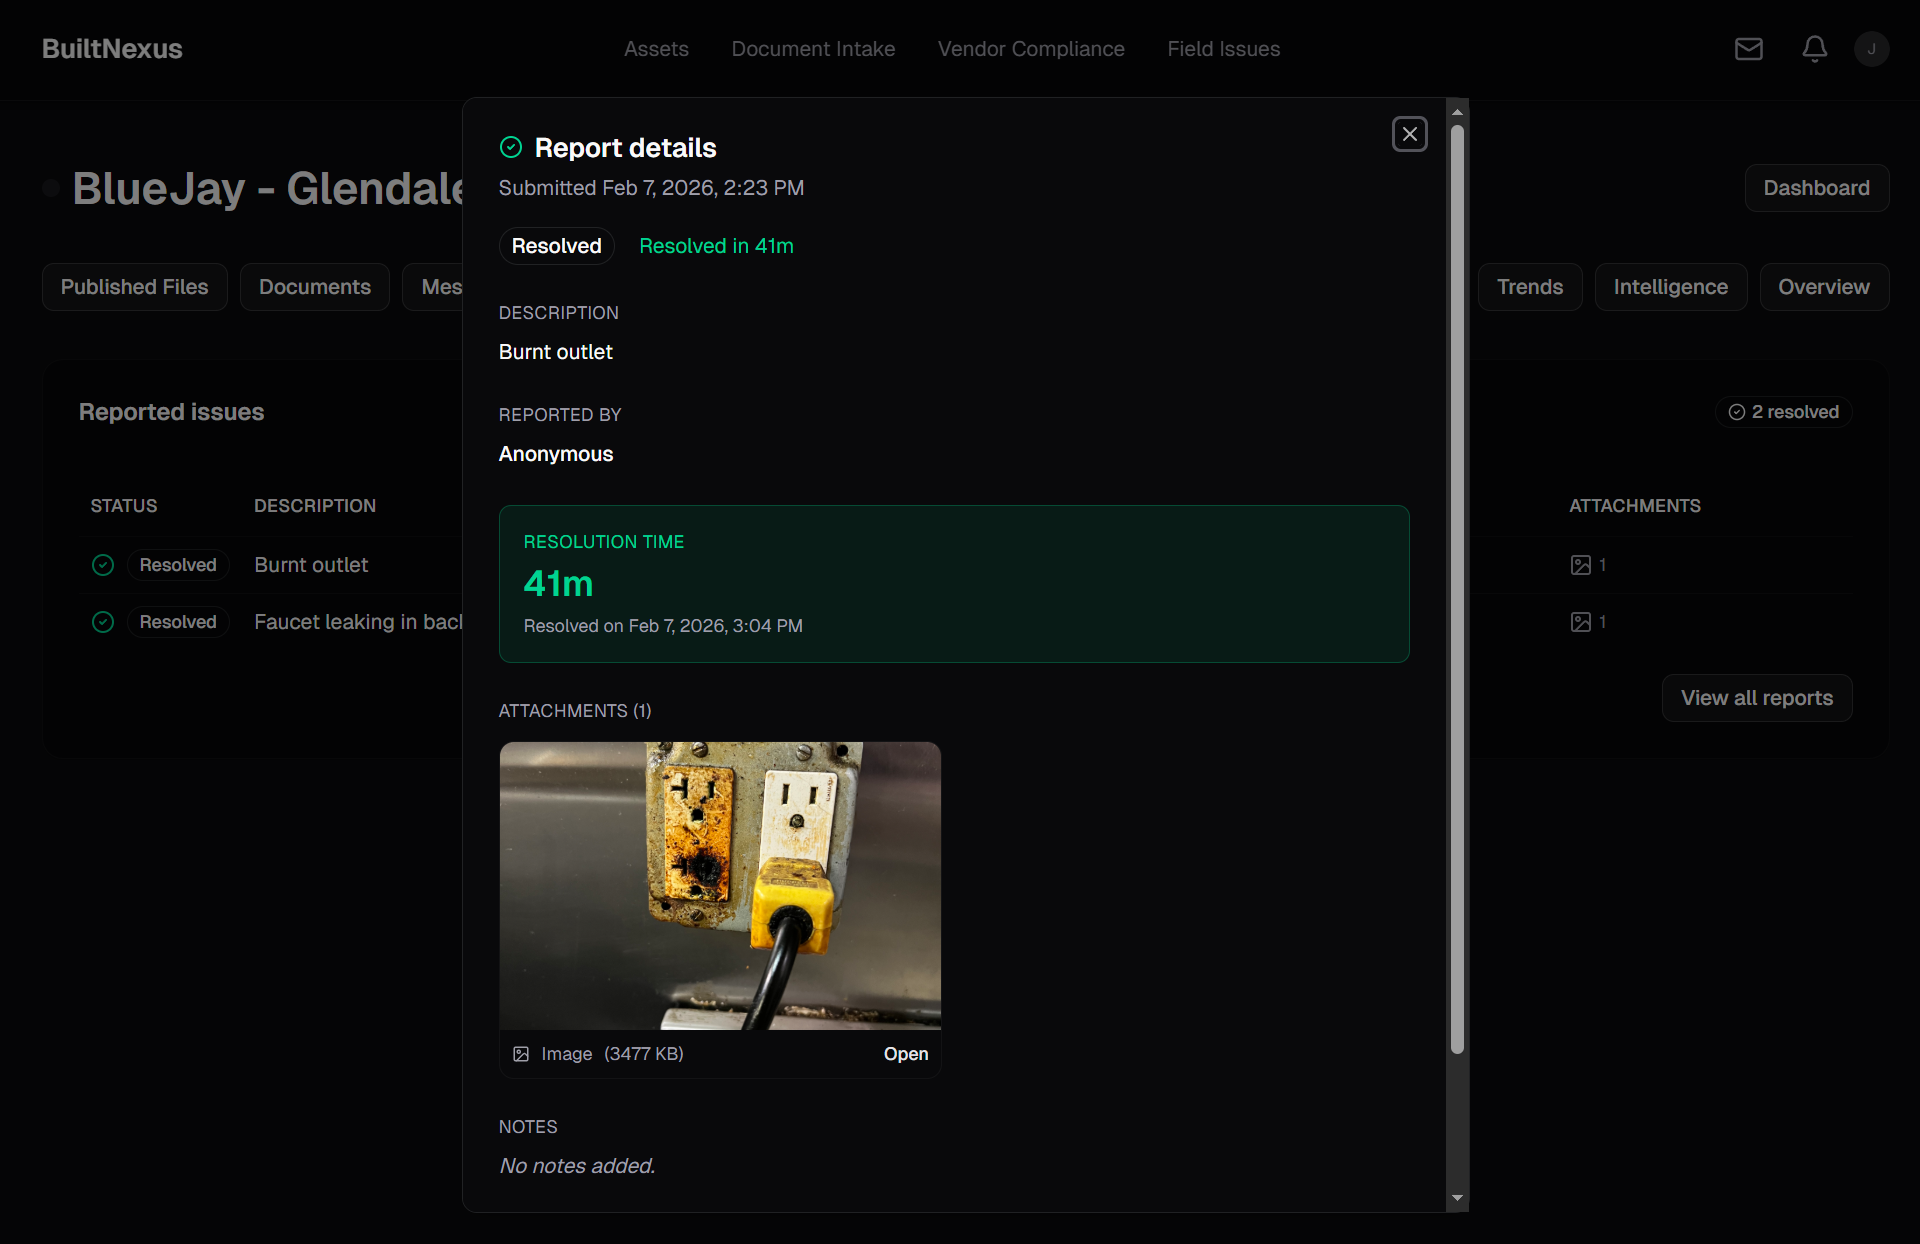
Task: Click the Open link for the attachment
Action: pyautogui.click(x=905, y=1054)
